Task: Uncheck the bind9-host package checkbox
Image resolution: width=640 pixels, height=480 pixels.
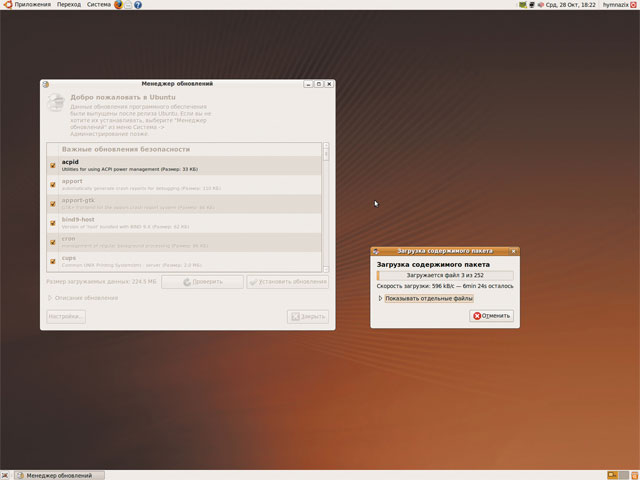Action: pyautogui.click(x=53, y=223)
